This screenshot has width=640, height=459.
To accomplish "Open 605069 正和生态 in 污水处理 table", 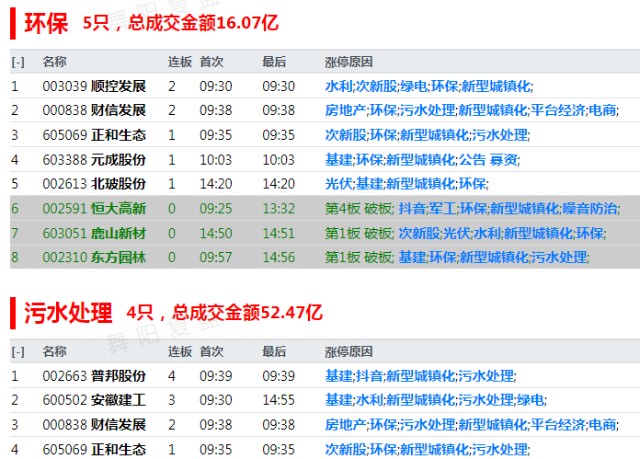I will 94,449.
